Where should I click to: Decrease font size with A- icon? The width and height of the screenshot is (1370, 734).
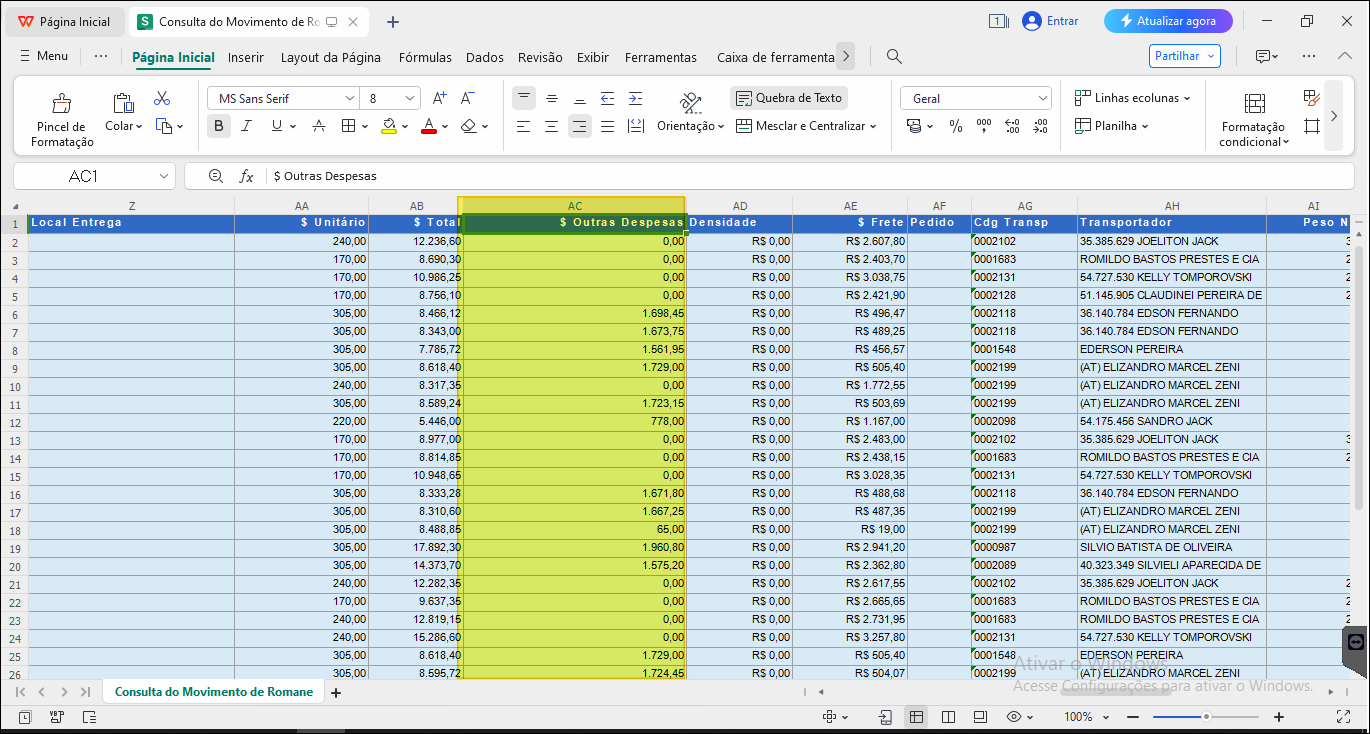coord(467,98)
